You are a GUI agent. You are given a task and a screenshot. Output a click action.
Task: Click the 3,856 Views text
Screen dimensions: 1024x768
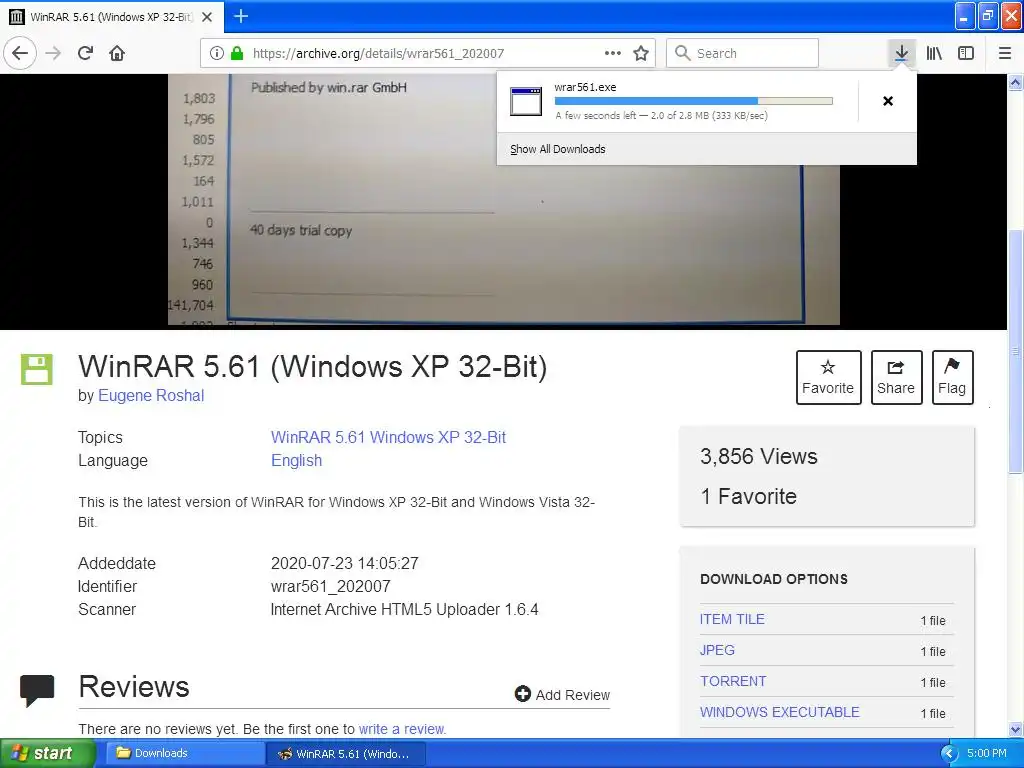758,456
